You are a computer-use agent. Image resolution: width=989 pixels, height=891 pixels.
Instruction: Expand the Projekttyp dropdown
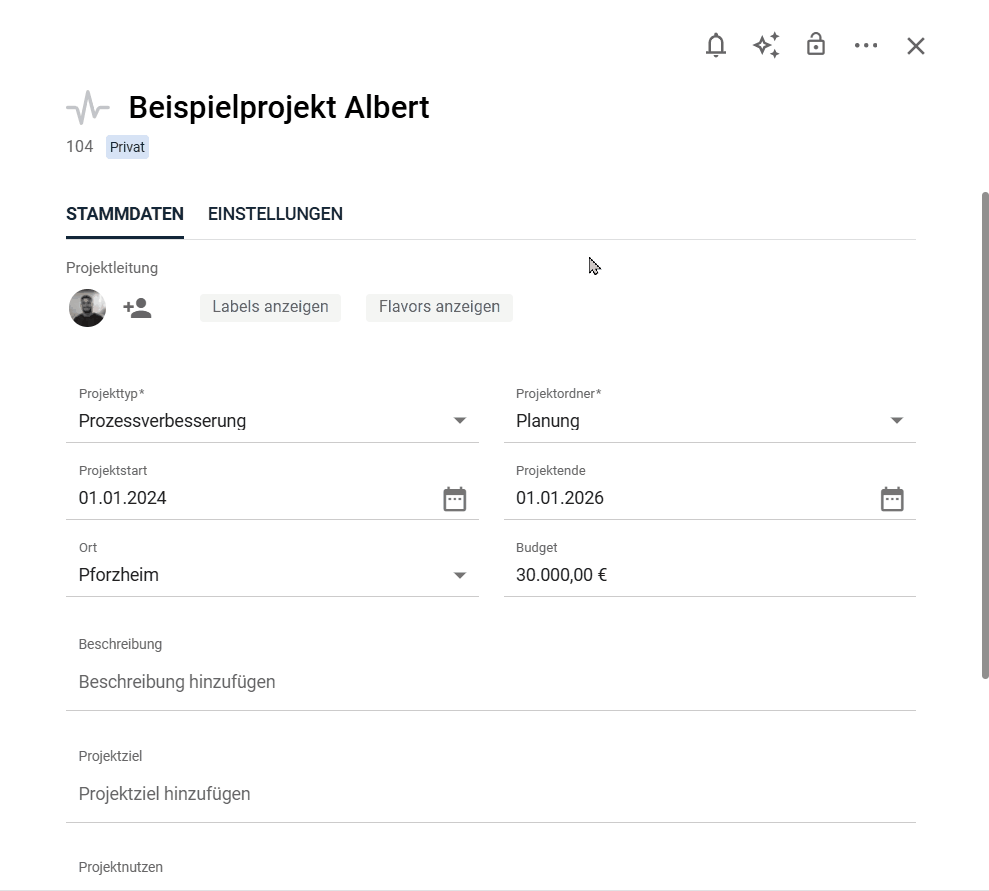460,421
